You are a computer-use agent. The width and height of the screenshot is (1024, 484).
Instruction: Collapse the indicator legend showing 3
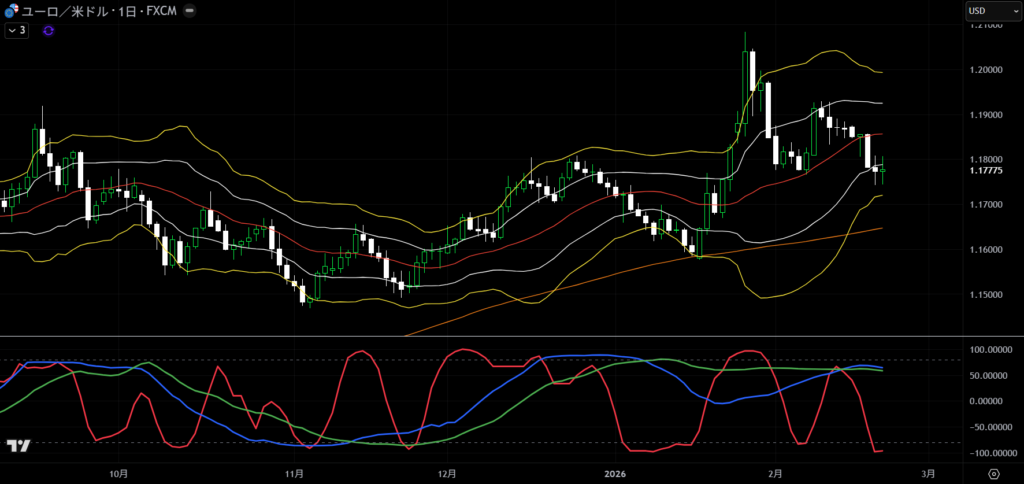pos(17,31)
